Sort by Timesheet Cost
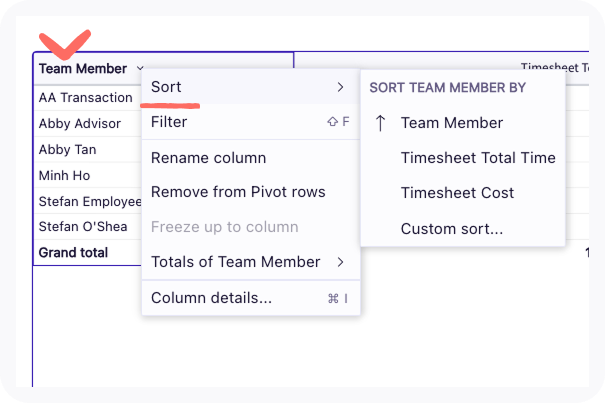The height and width of the screenshot is (403, 605). coord(457,193)
